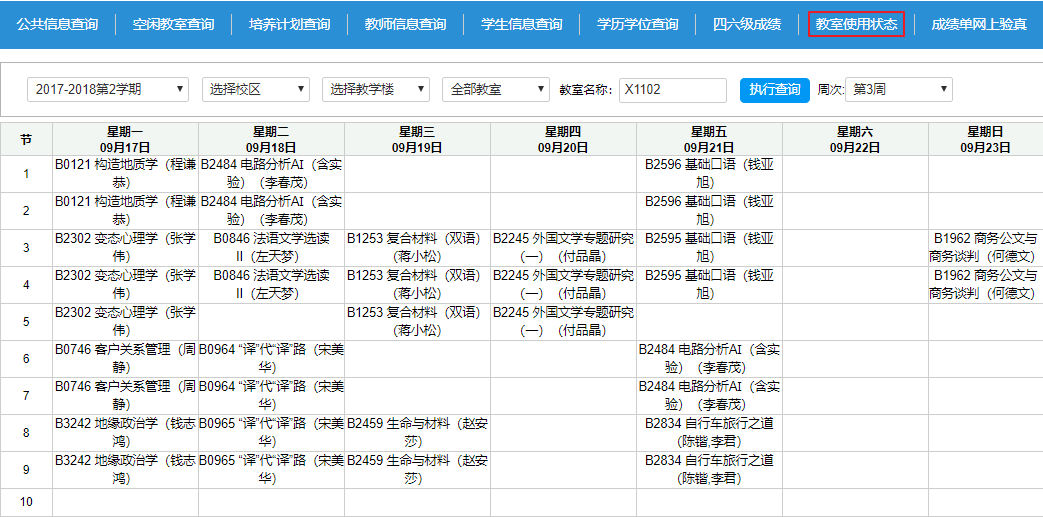Click the 教室名称 input containing X1102

point(672,90)
